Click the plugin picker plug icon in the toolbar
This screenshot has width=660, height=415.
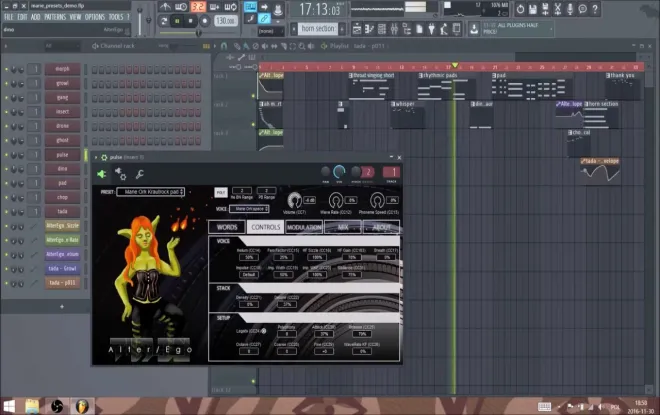pos(431,29)
